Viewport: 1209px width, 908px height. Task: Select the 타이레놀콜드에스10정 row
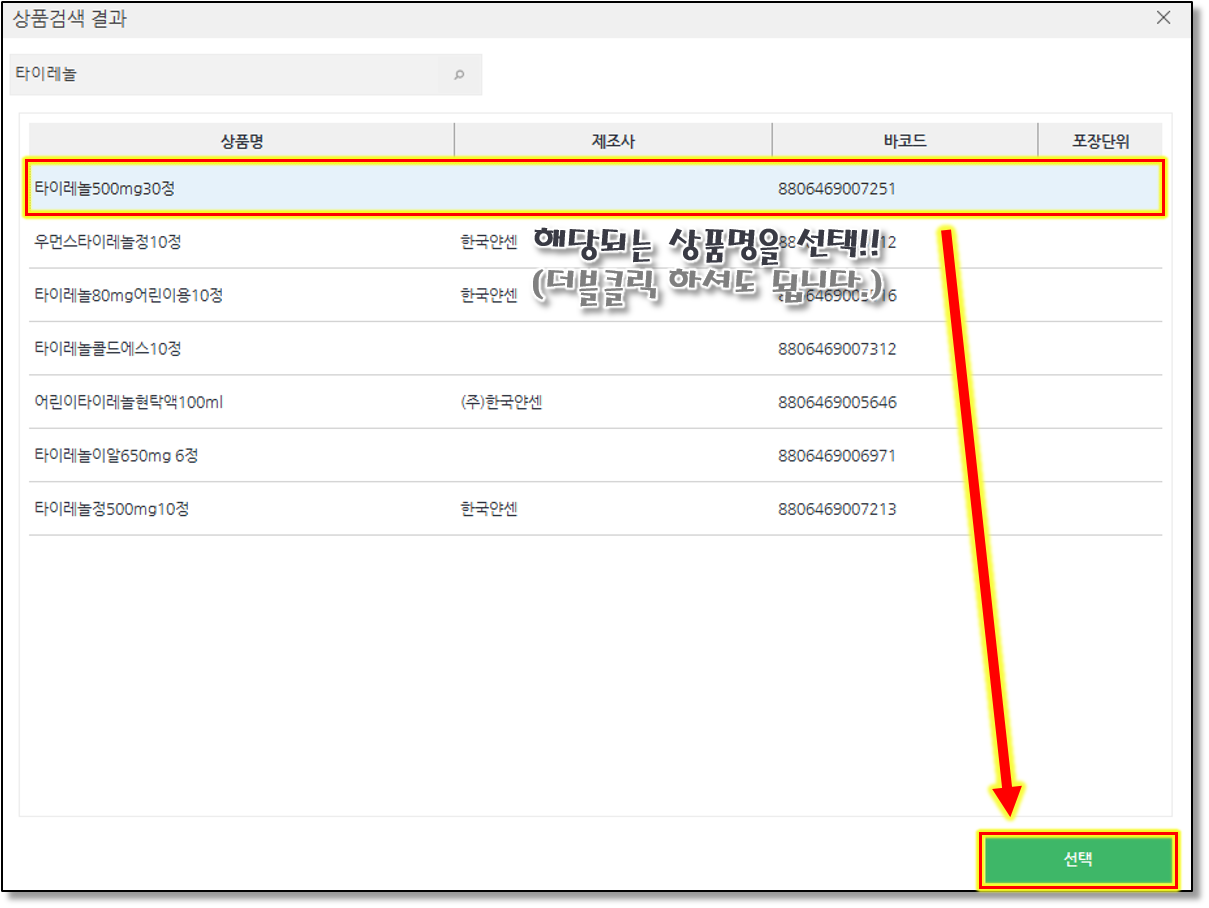(108, 349)
